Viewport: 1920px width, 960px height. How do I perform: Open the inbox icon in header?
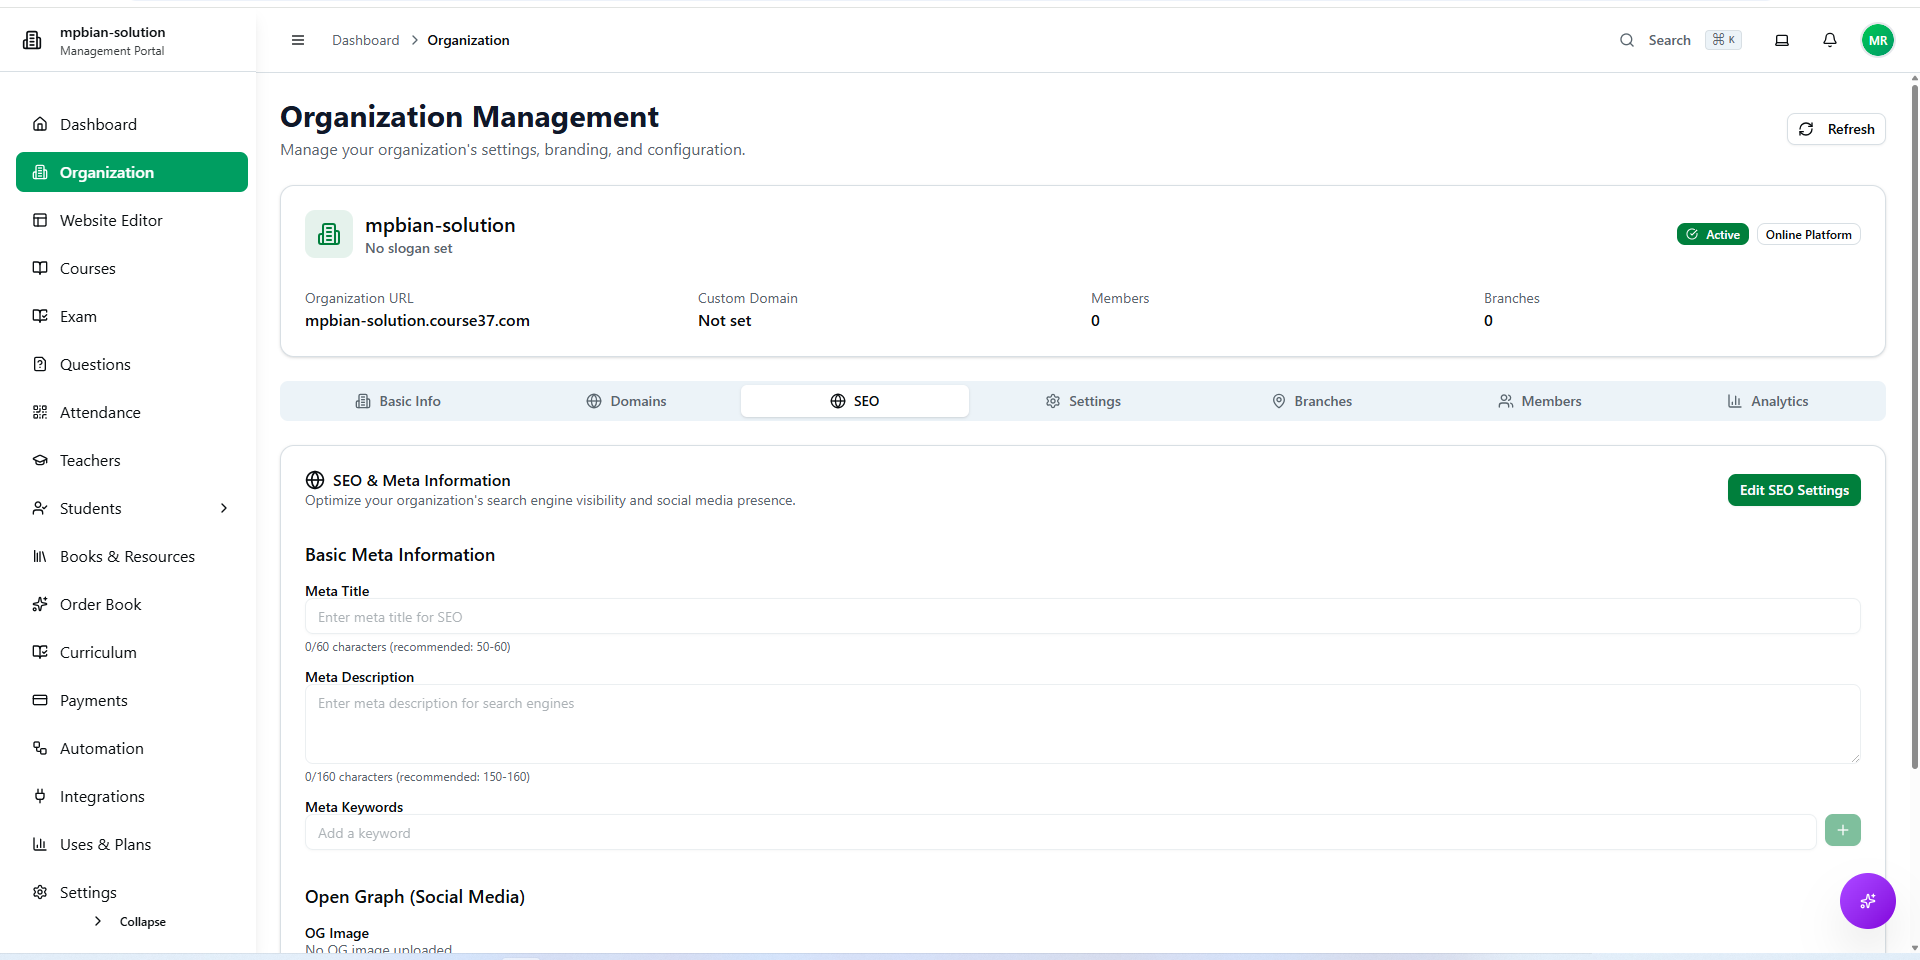pyautogui.click(x=1781, y=40)
